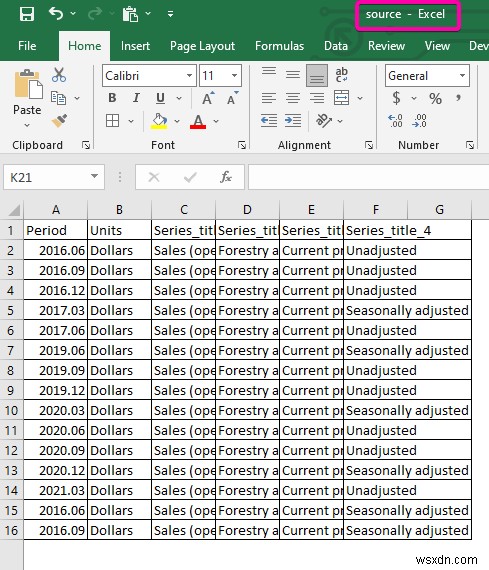Click the Insert Function fx icon
The height and width of the screenshot is (570, 489).
pyautogui.click(x=226, y=177)
